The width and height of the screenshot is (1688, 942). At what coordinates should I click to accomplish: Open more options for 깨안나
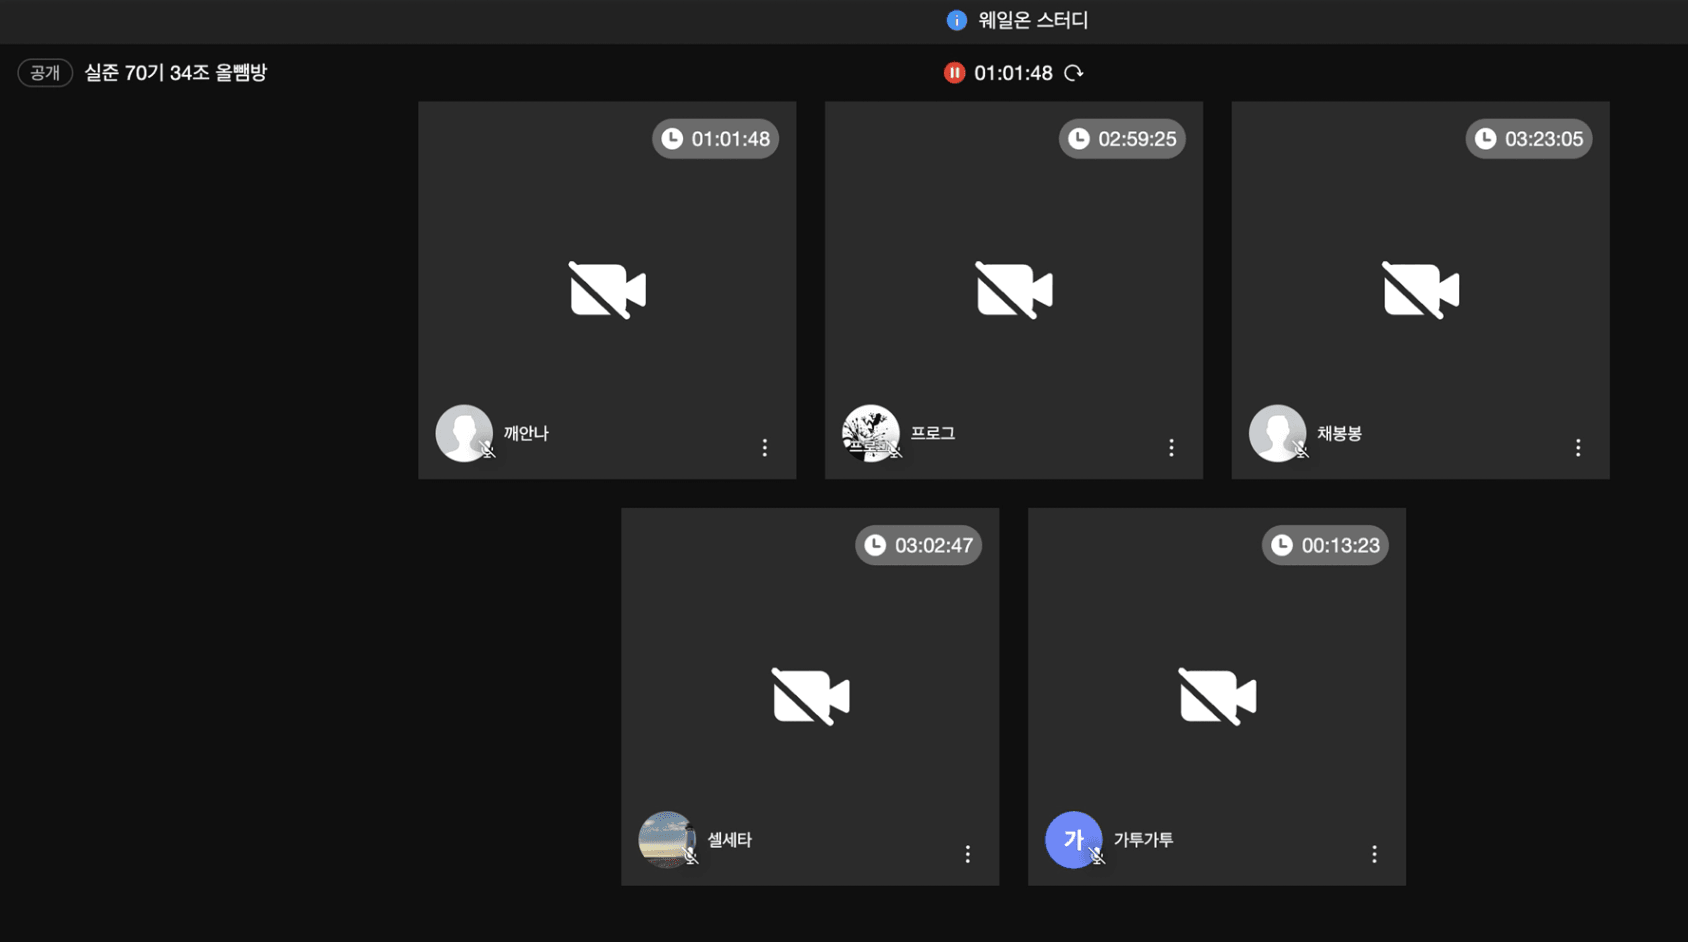click(765, 447)
